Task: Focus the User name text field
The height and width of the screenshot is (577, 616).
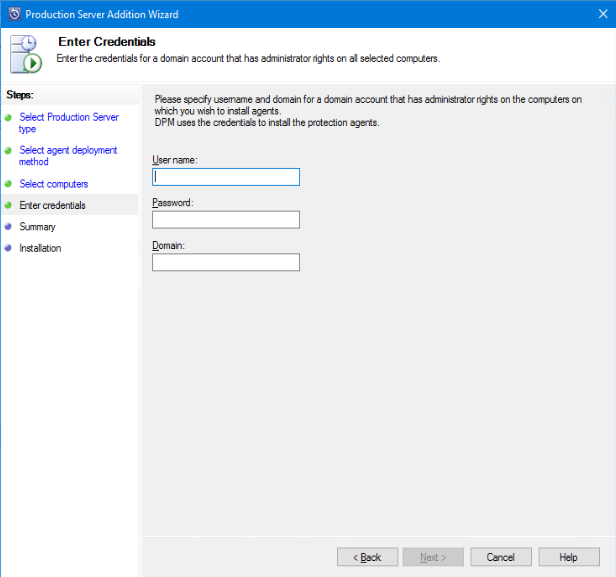Action: pyautogui.click(x=226, y=177)
